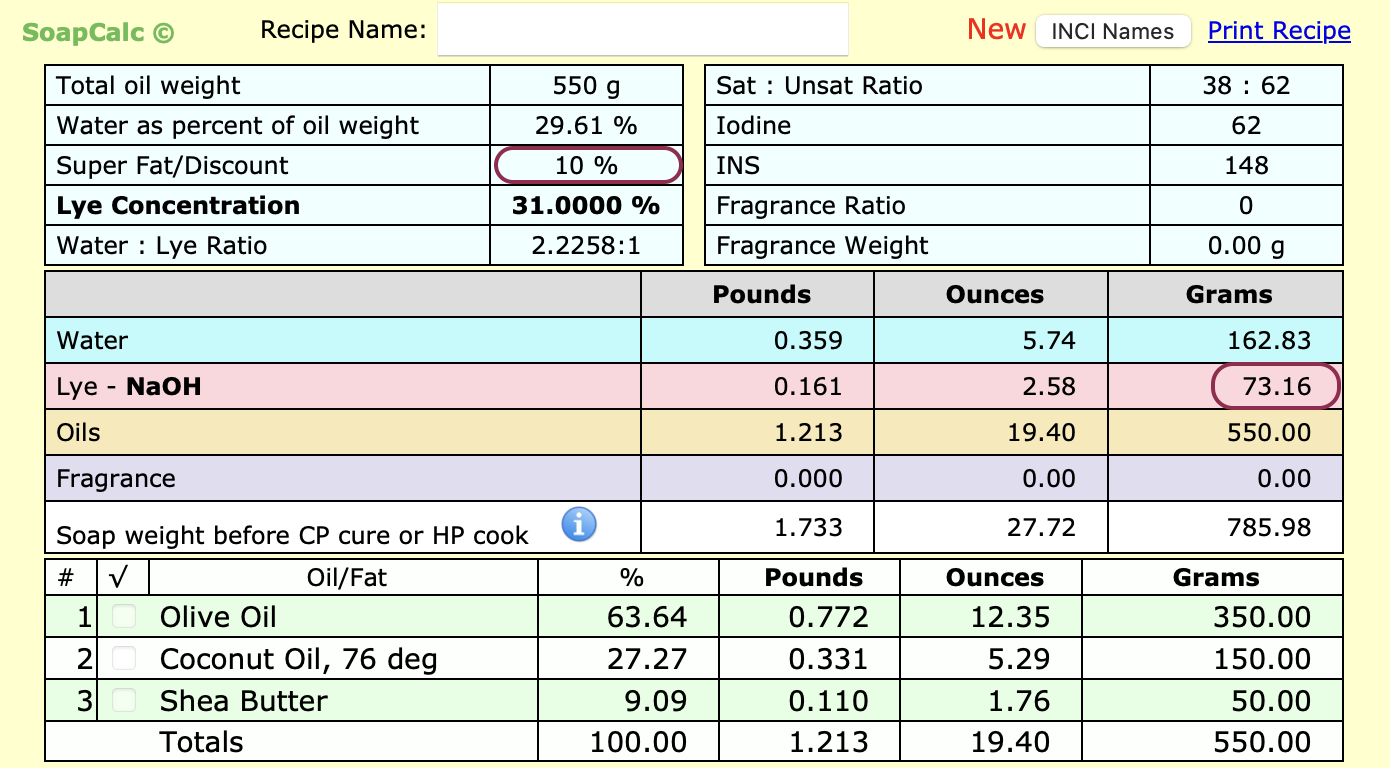Click the Sat : Unsat Ratio value 38 : 62
The image size is (1390, 768).
[1245, 86]
